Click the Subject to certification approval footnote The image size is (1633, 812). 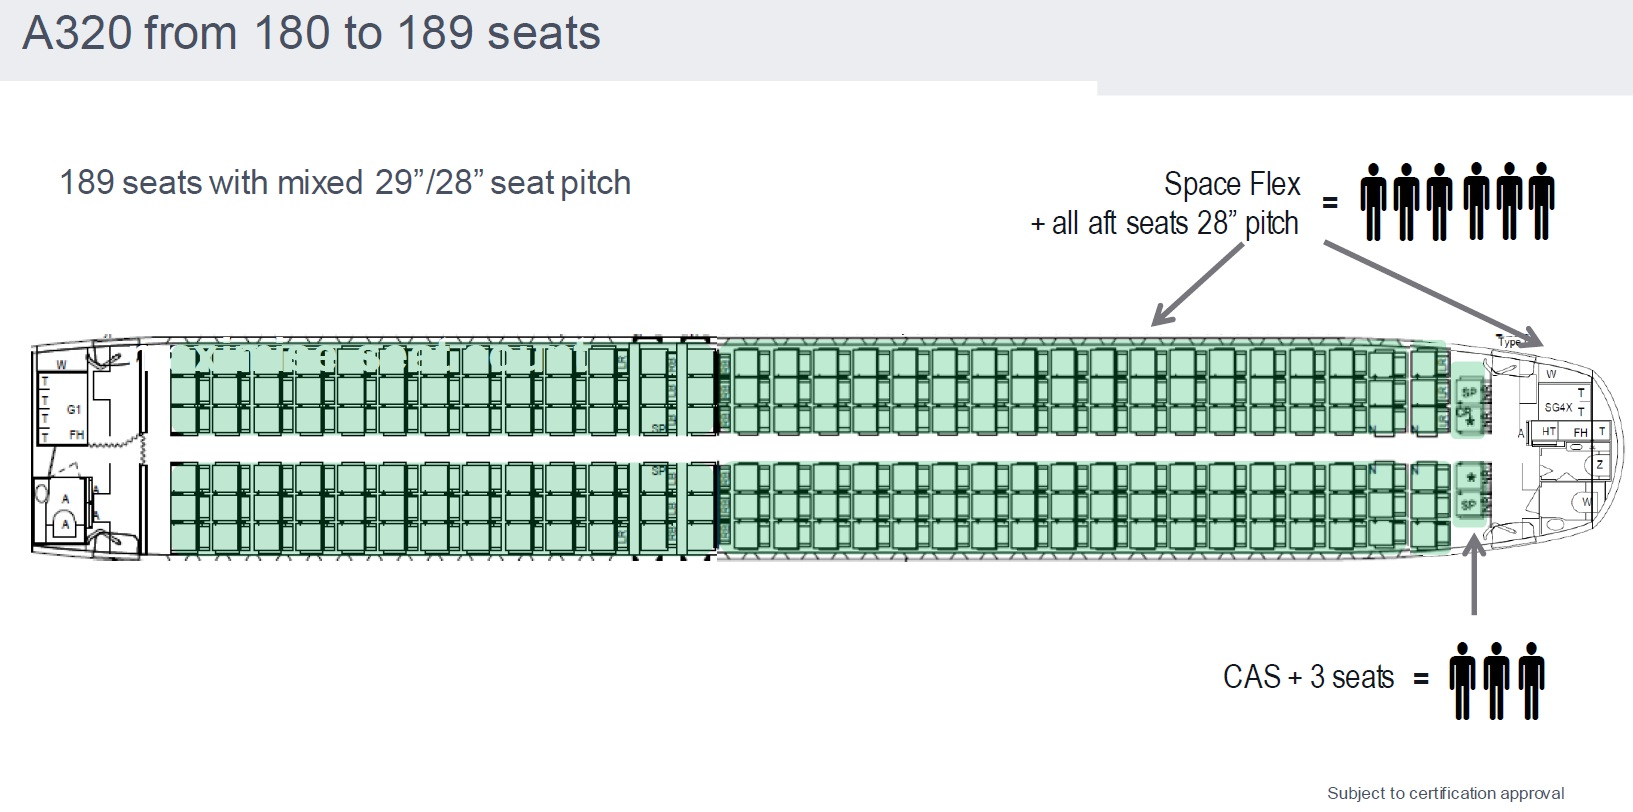point(1445,793)
